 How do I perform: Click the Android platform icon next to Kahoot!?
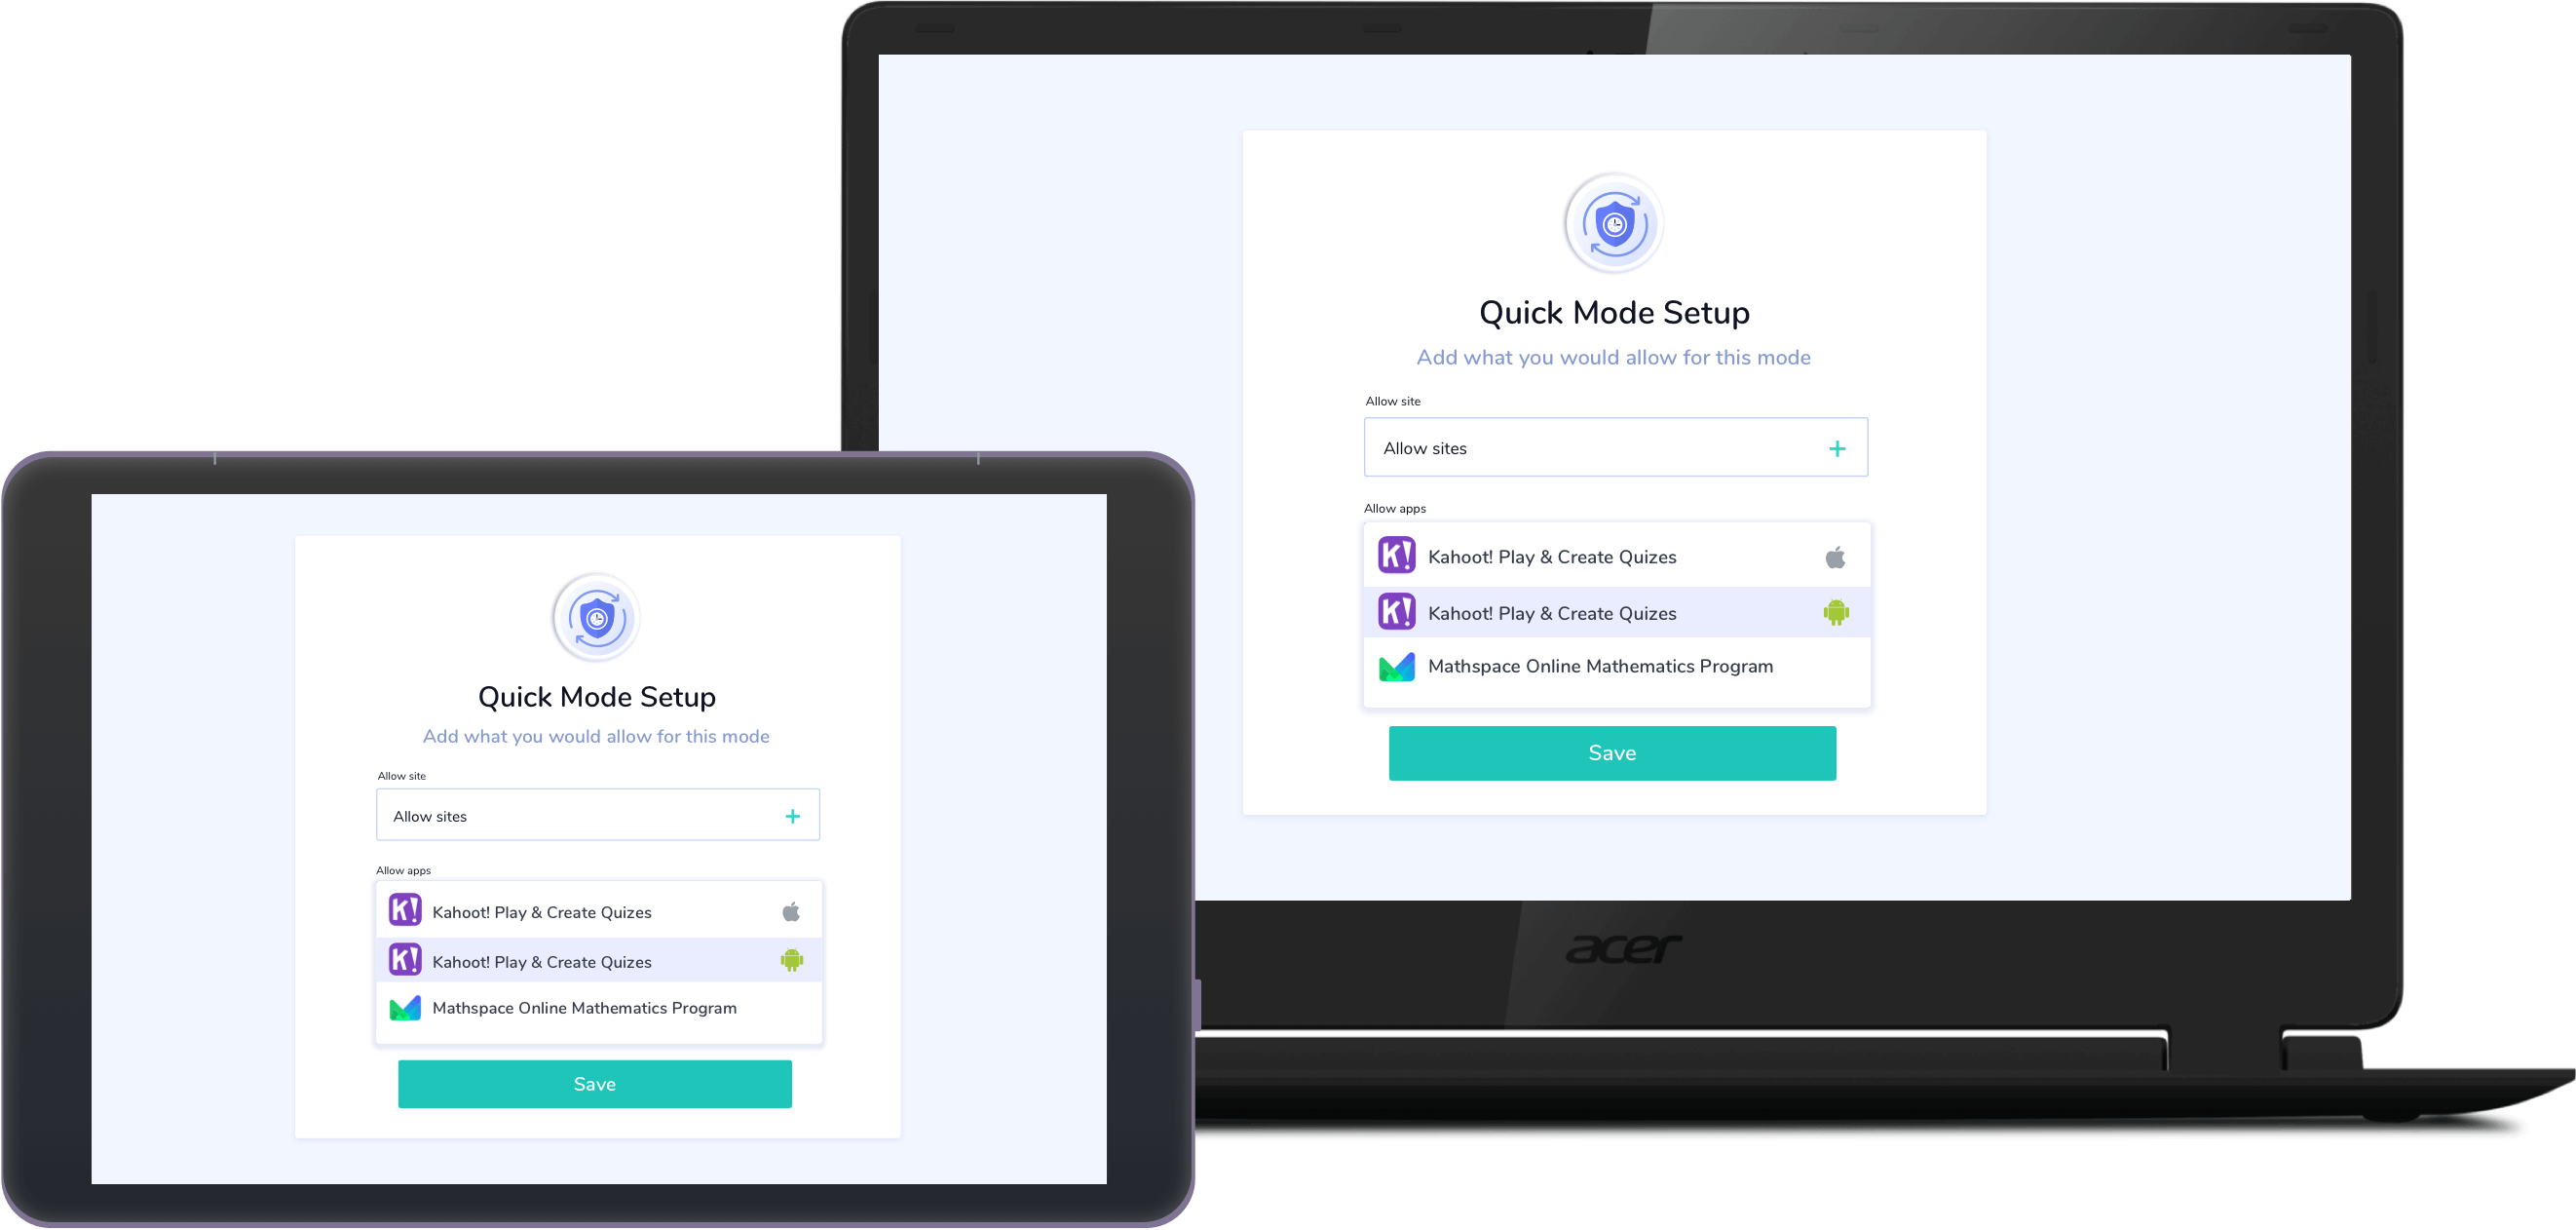(1836, 612)
